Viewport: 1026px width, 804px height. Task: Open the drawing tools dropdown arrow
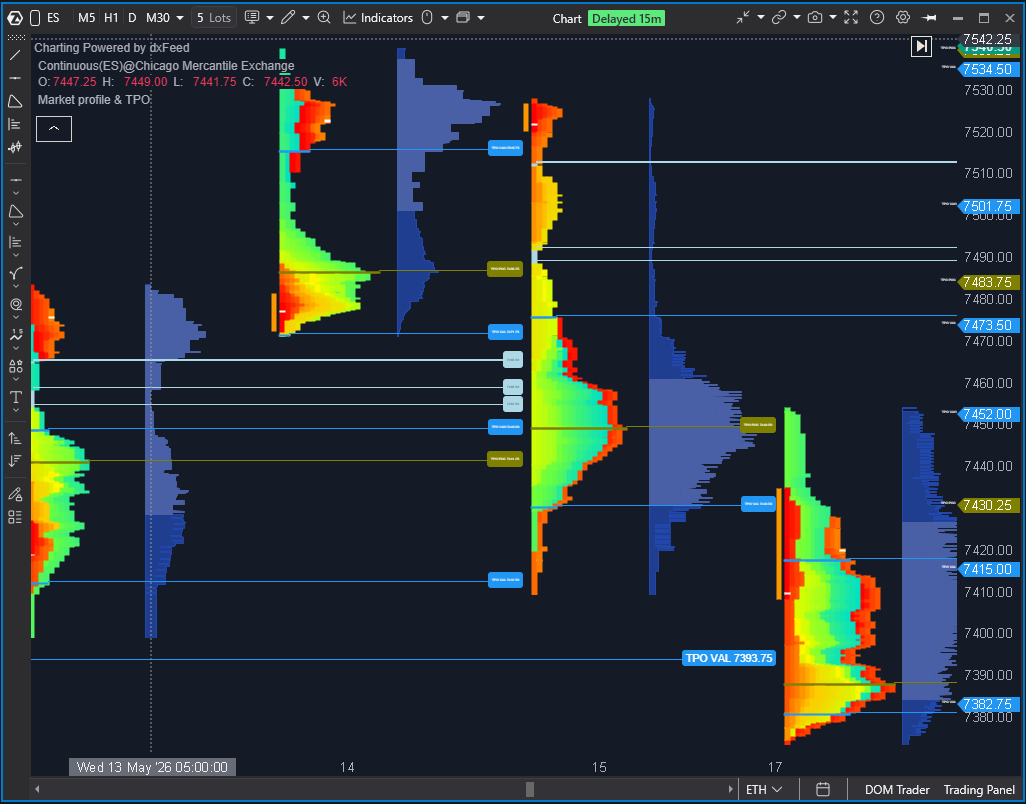pos(306,18)
